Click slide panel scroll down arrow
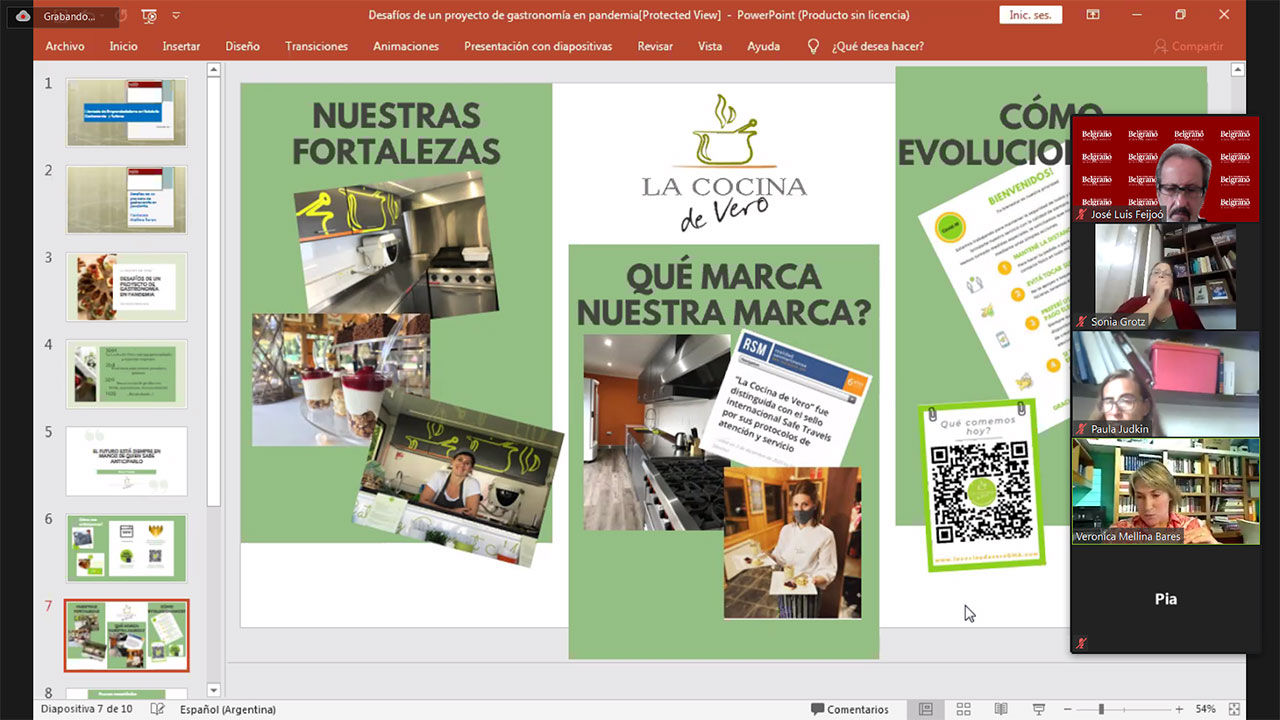The width and height of the screenshot is (1280, 720). click(x=213, y=690)
